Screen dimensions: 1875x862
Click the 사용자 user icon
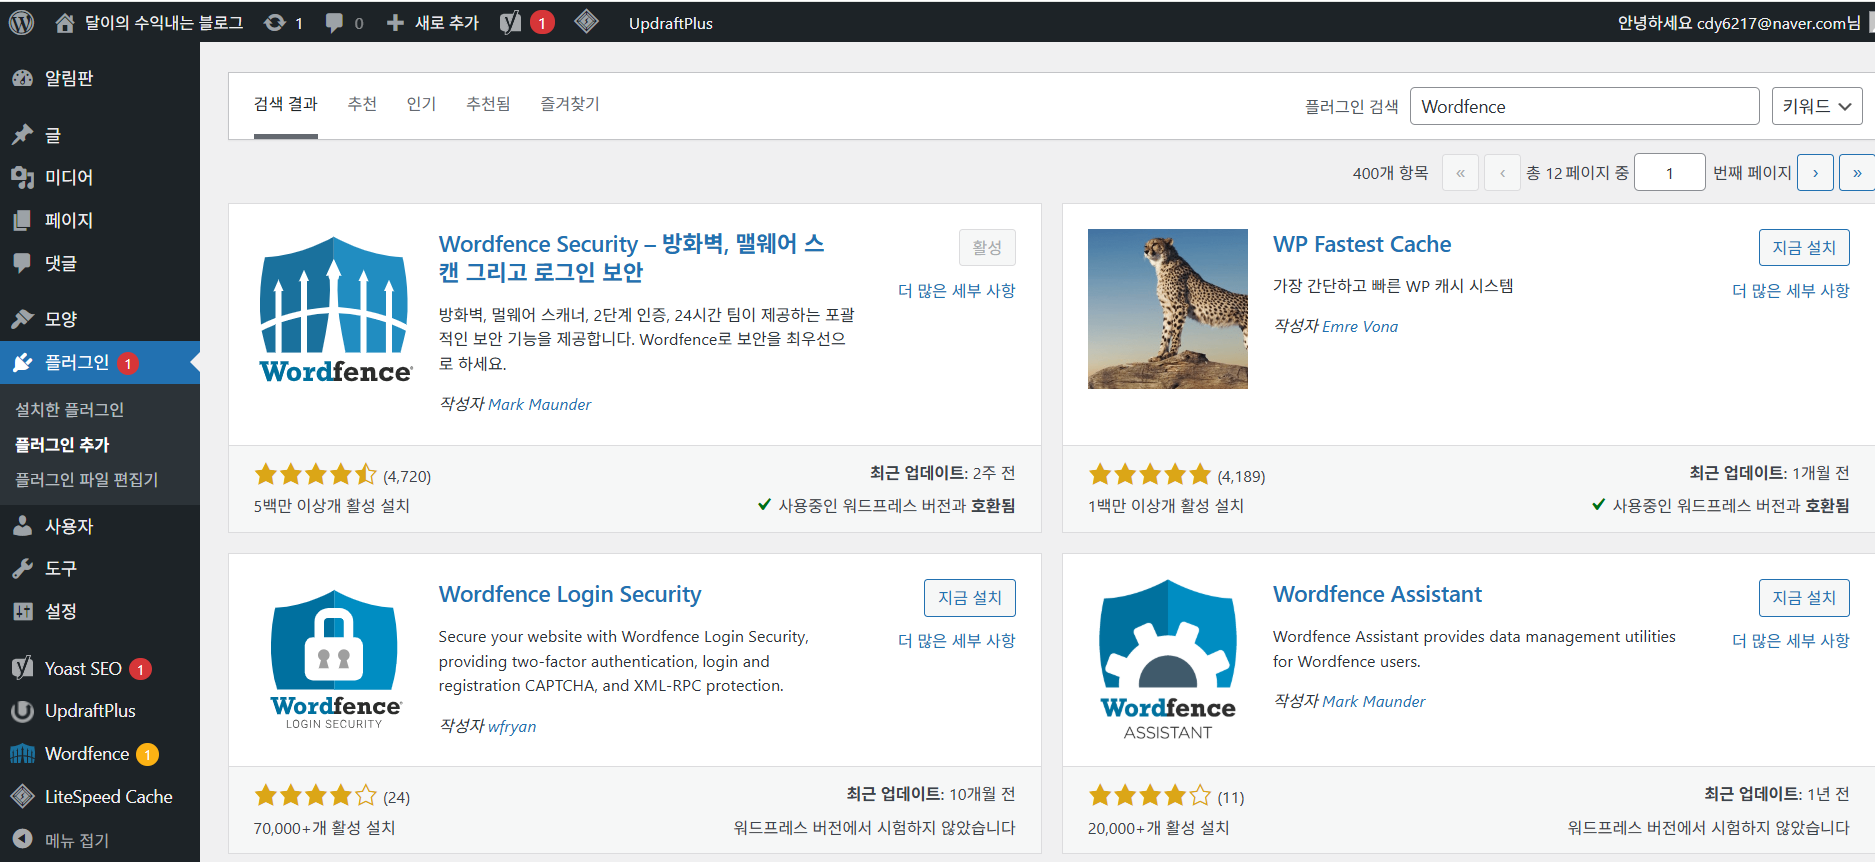22,526
